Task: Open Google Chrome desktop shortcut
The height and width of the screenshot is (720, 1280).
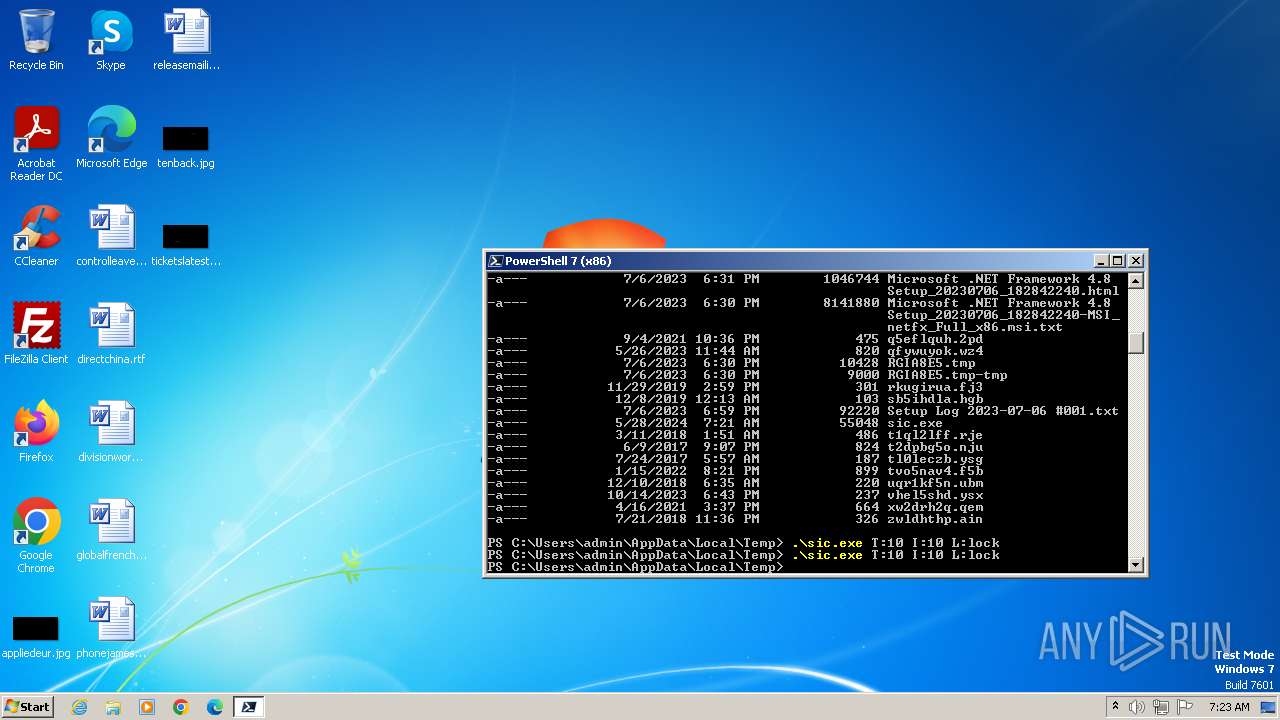Action: (36, 535)
